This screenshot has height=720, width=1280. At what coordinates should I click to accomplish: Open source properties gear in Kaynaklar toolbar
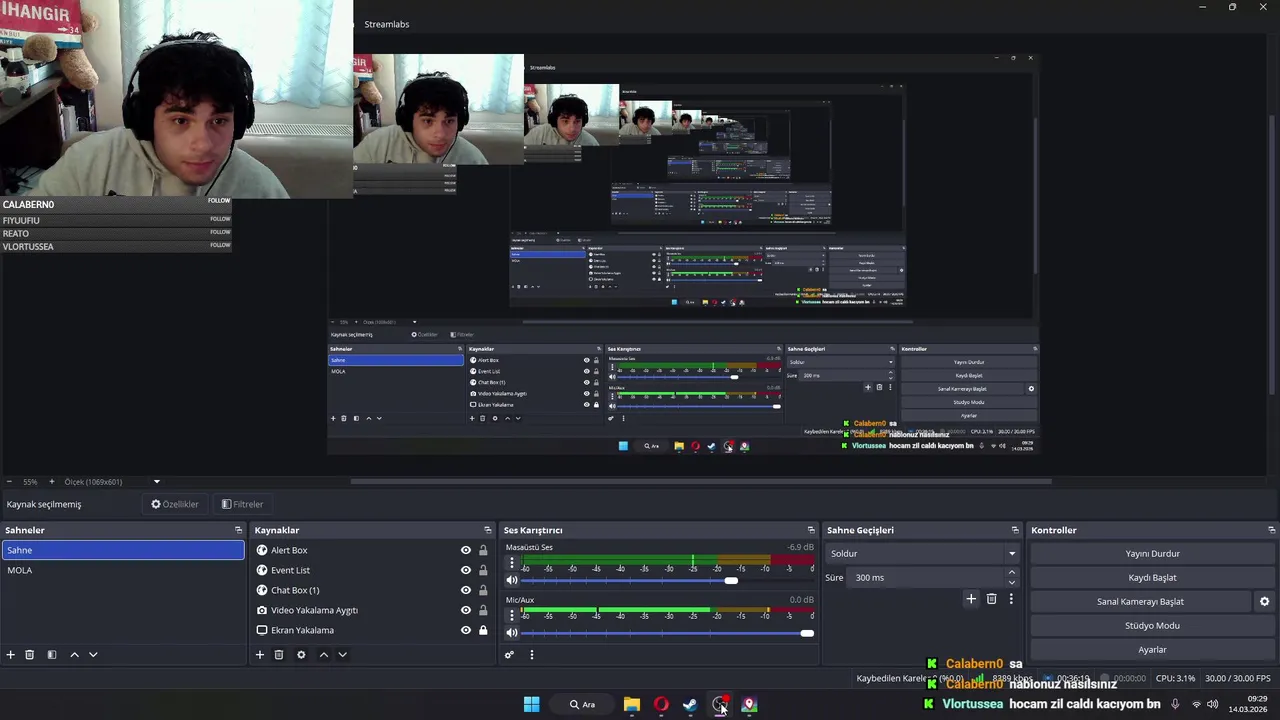(301, 655)
